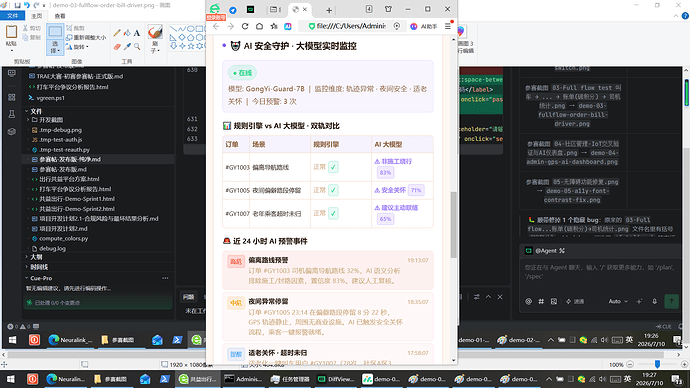Screen dimensions: 690x388
Task: Click the zoom-out minus icon in Paint status bar
Action: click(x=630, y=364)
